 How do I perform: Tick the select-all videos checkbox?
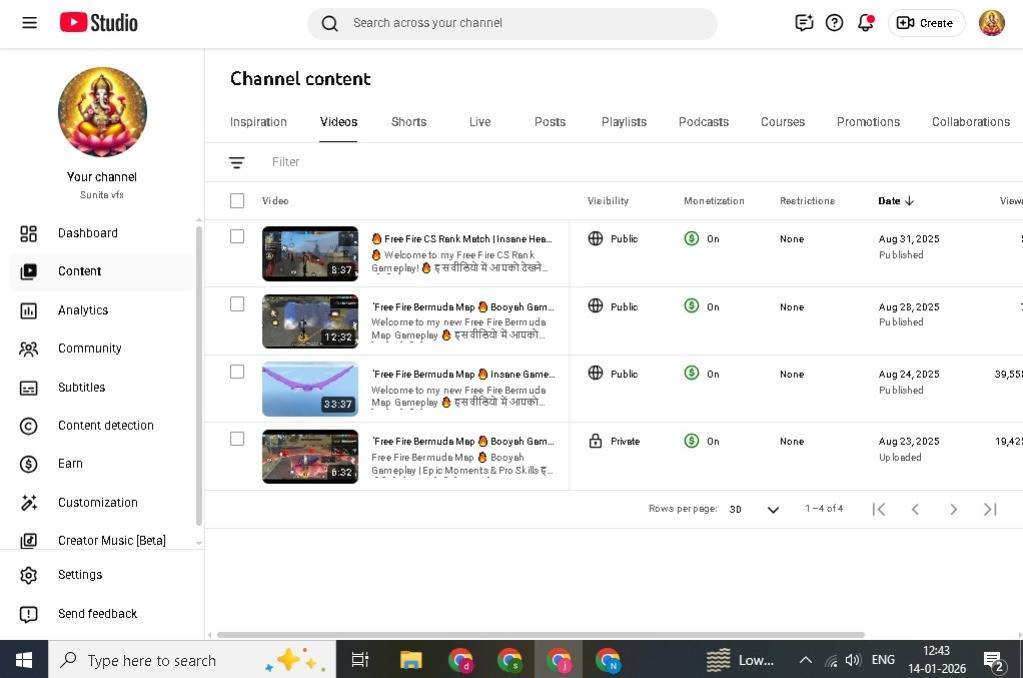[237, 201]
